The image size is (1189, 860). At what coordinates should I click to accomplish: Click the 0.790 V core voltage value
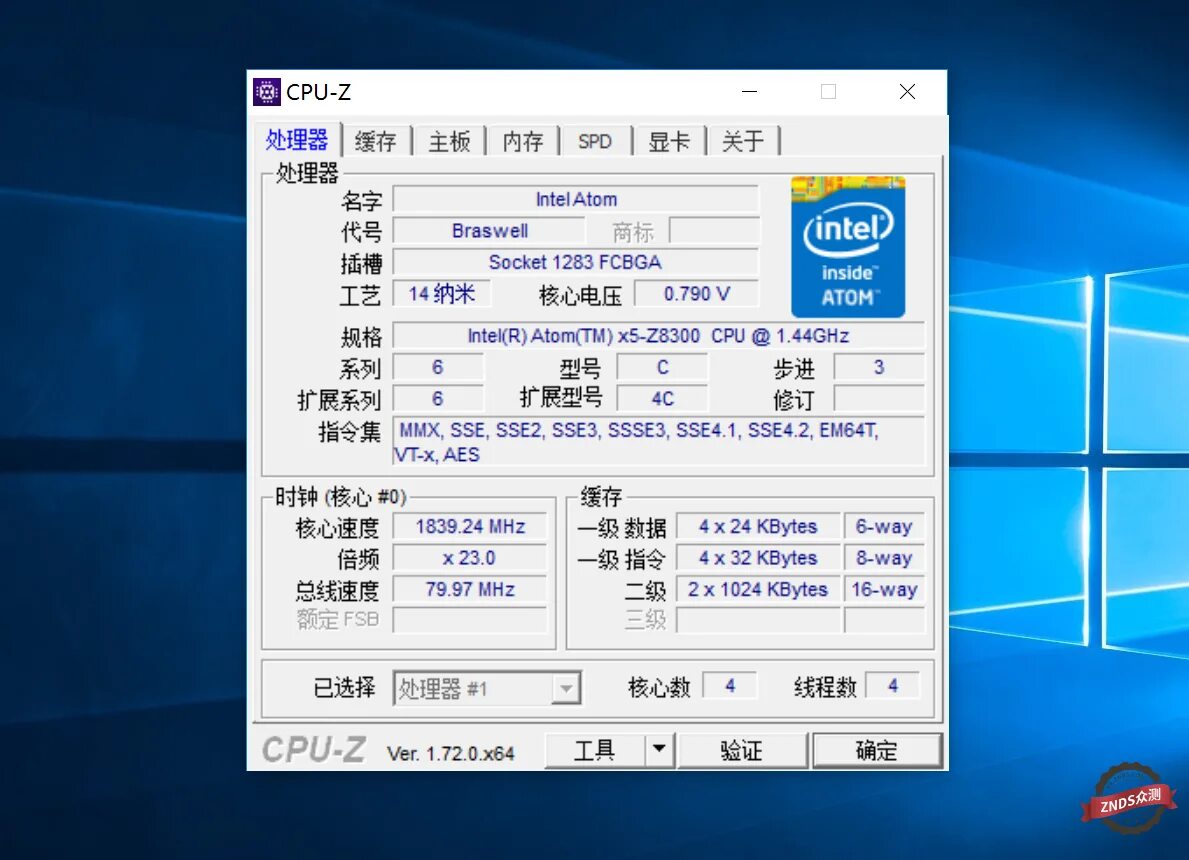point(696,293)
